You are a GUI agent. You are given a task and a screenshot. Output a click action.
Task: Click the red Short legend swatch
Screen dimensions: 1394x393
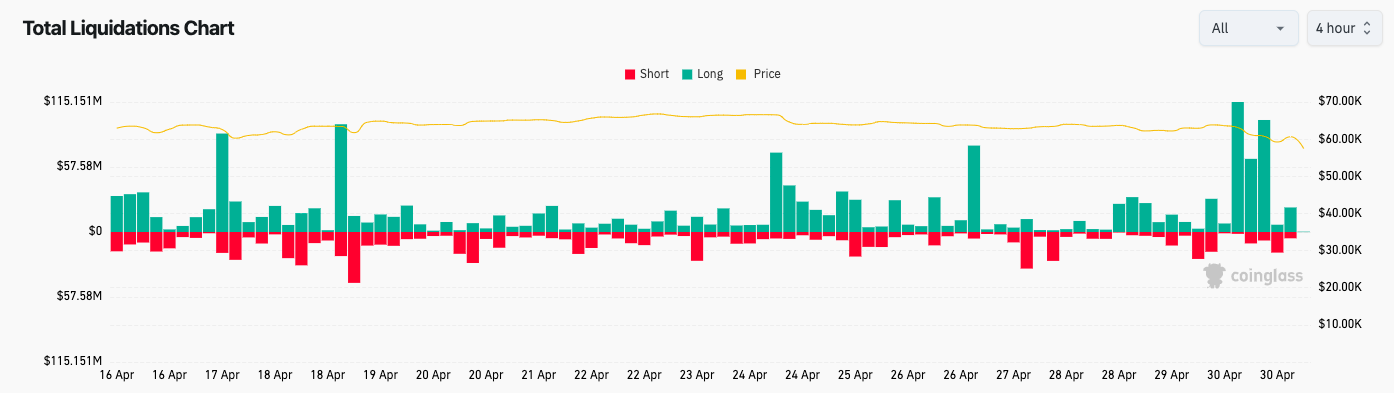click(x=630, y=75)
